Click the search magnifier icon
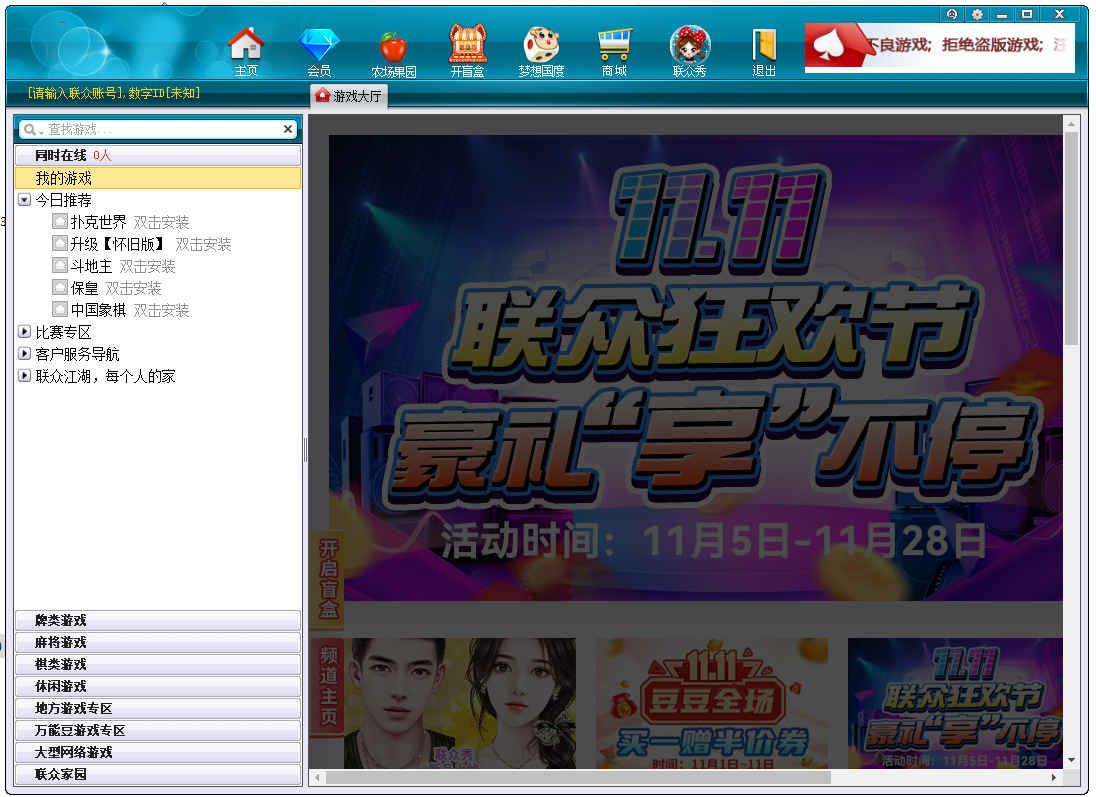Screen dimensions: 1096x797 tap(29, 129)
